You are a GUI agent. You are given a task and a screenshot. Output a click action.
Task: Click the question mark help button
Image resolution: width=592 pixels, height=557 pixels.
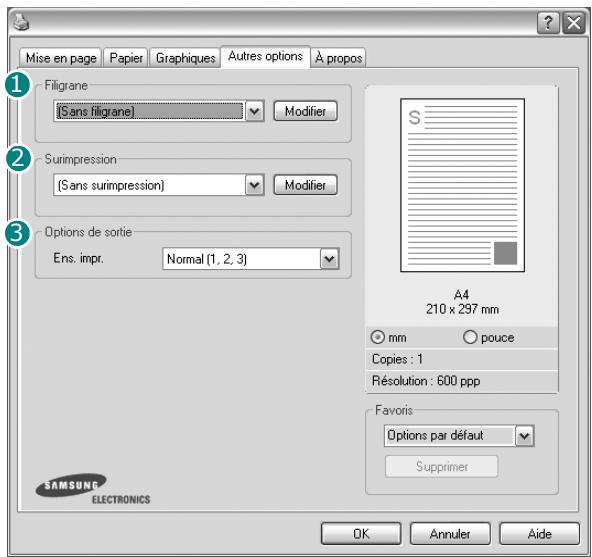coord(548,23)
